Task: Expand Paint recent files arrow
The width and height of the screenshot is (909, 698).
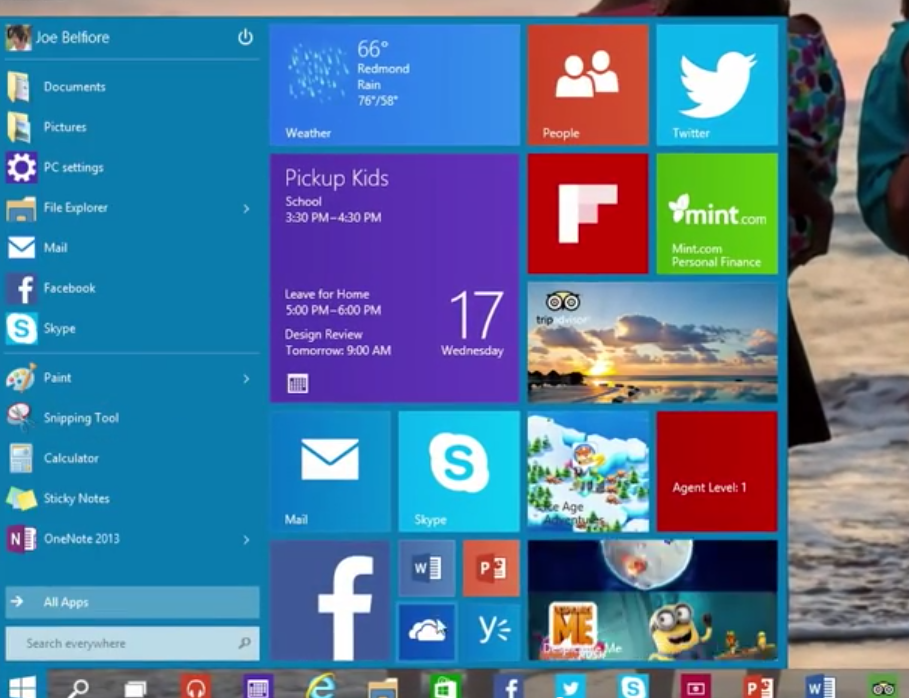Action: 246,379
